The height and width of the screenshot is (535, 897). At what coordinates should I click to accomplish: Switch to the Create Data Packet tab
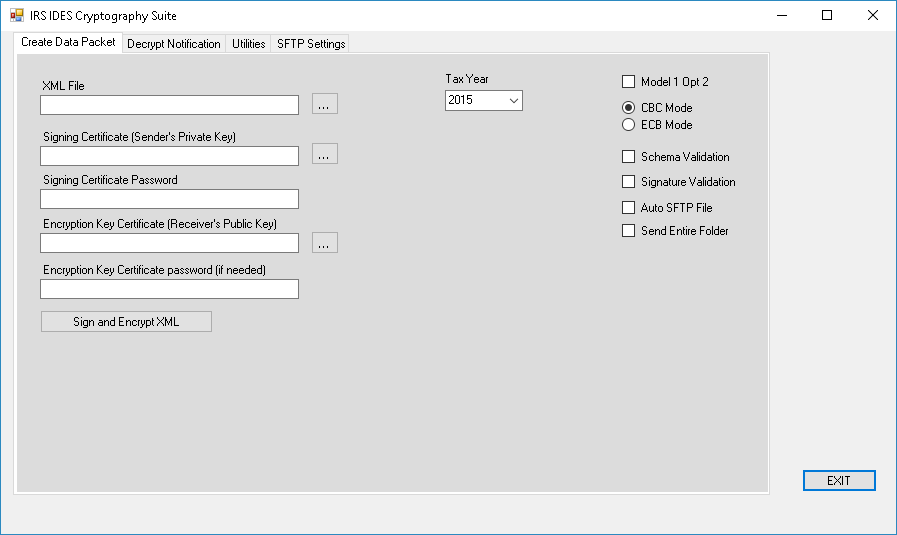coord(68,42)
